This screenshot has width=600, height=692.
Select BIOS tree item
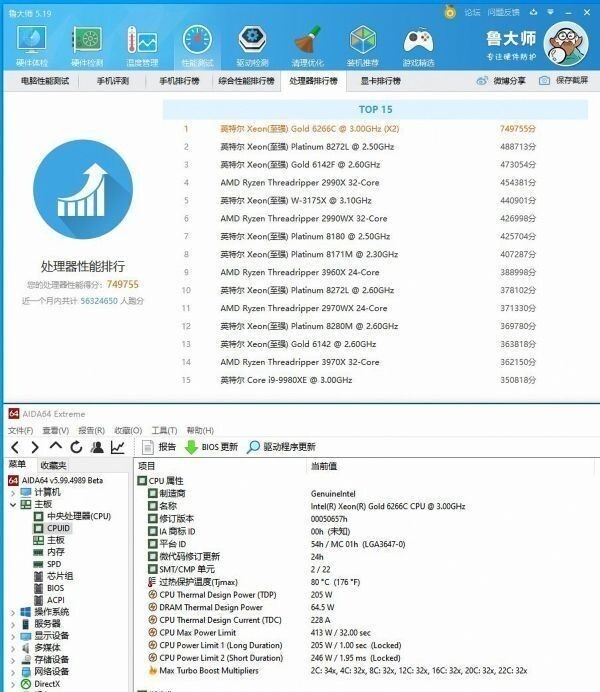[x=49, y=588]
